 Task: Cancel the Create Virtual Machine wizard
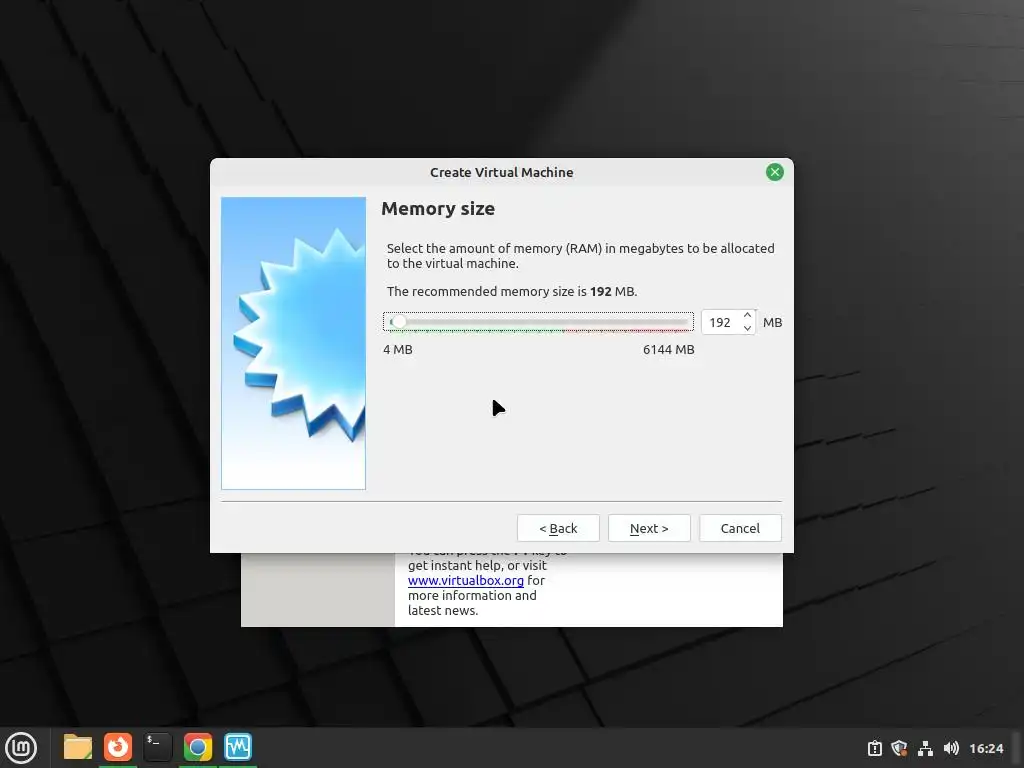click(740, 528)
